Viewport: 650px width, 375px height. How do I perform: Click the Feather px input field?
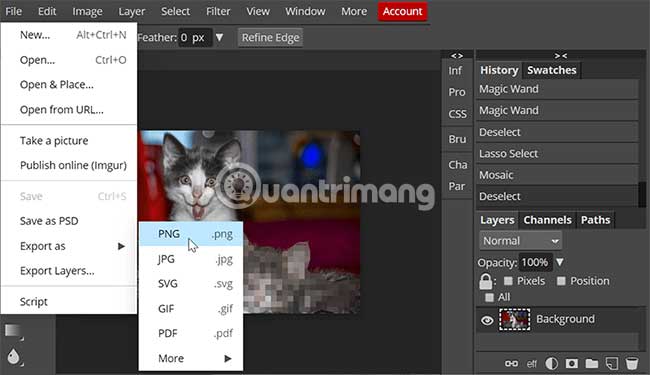tap(195, 38)
